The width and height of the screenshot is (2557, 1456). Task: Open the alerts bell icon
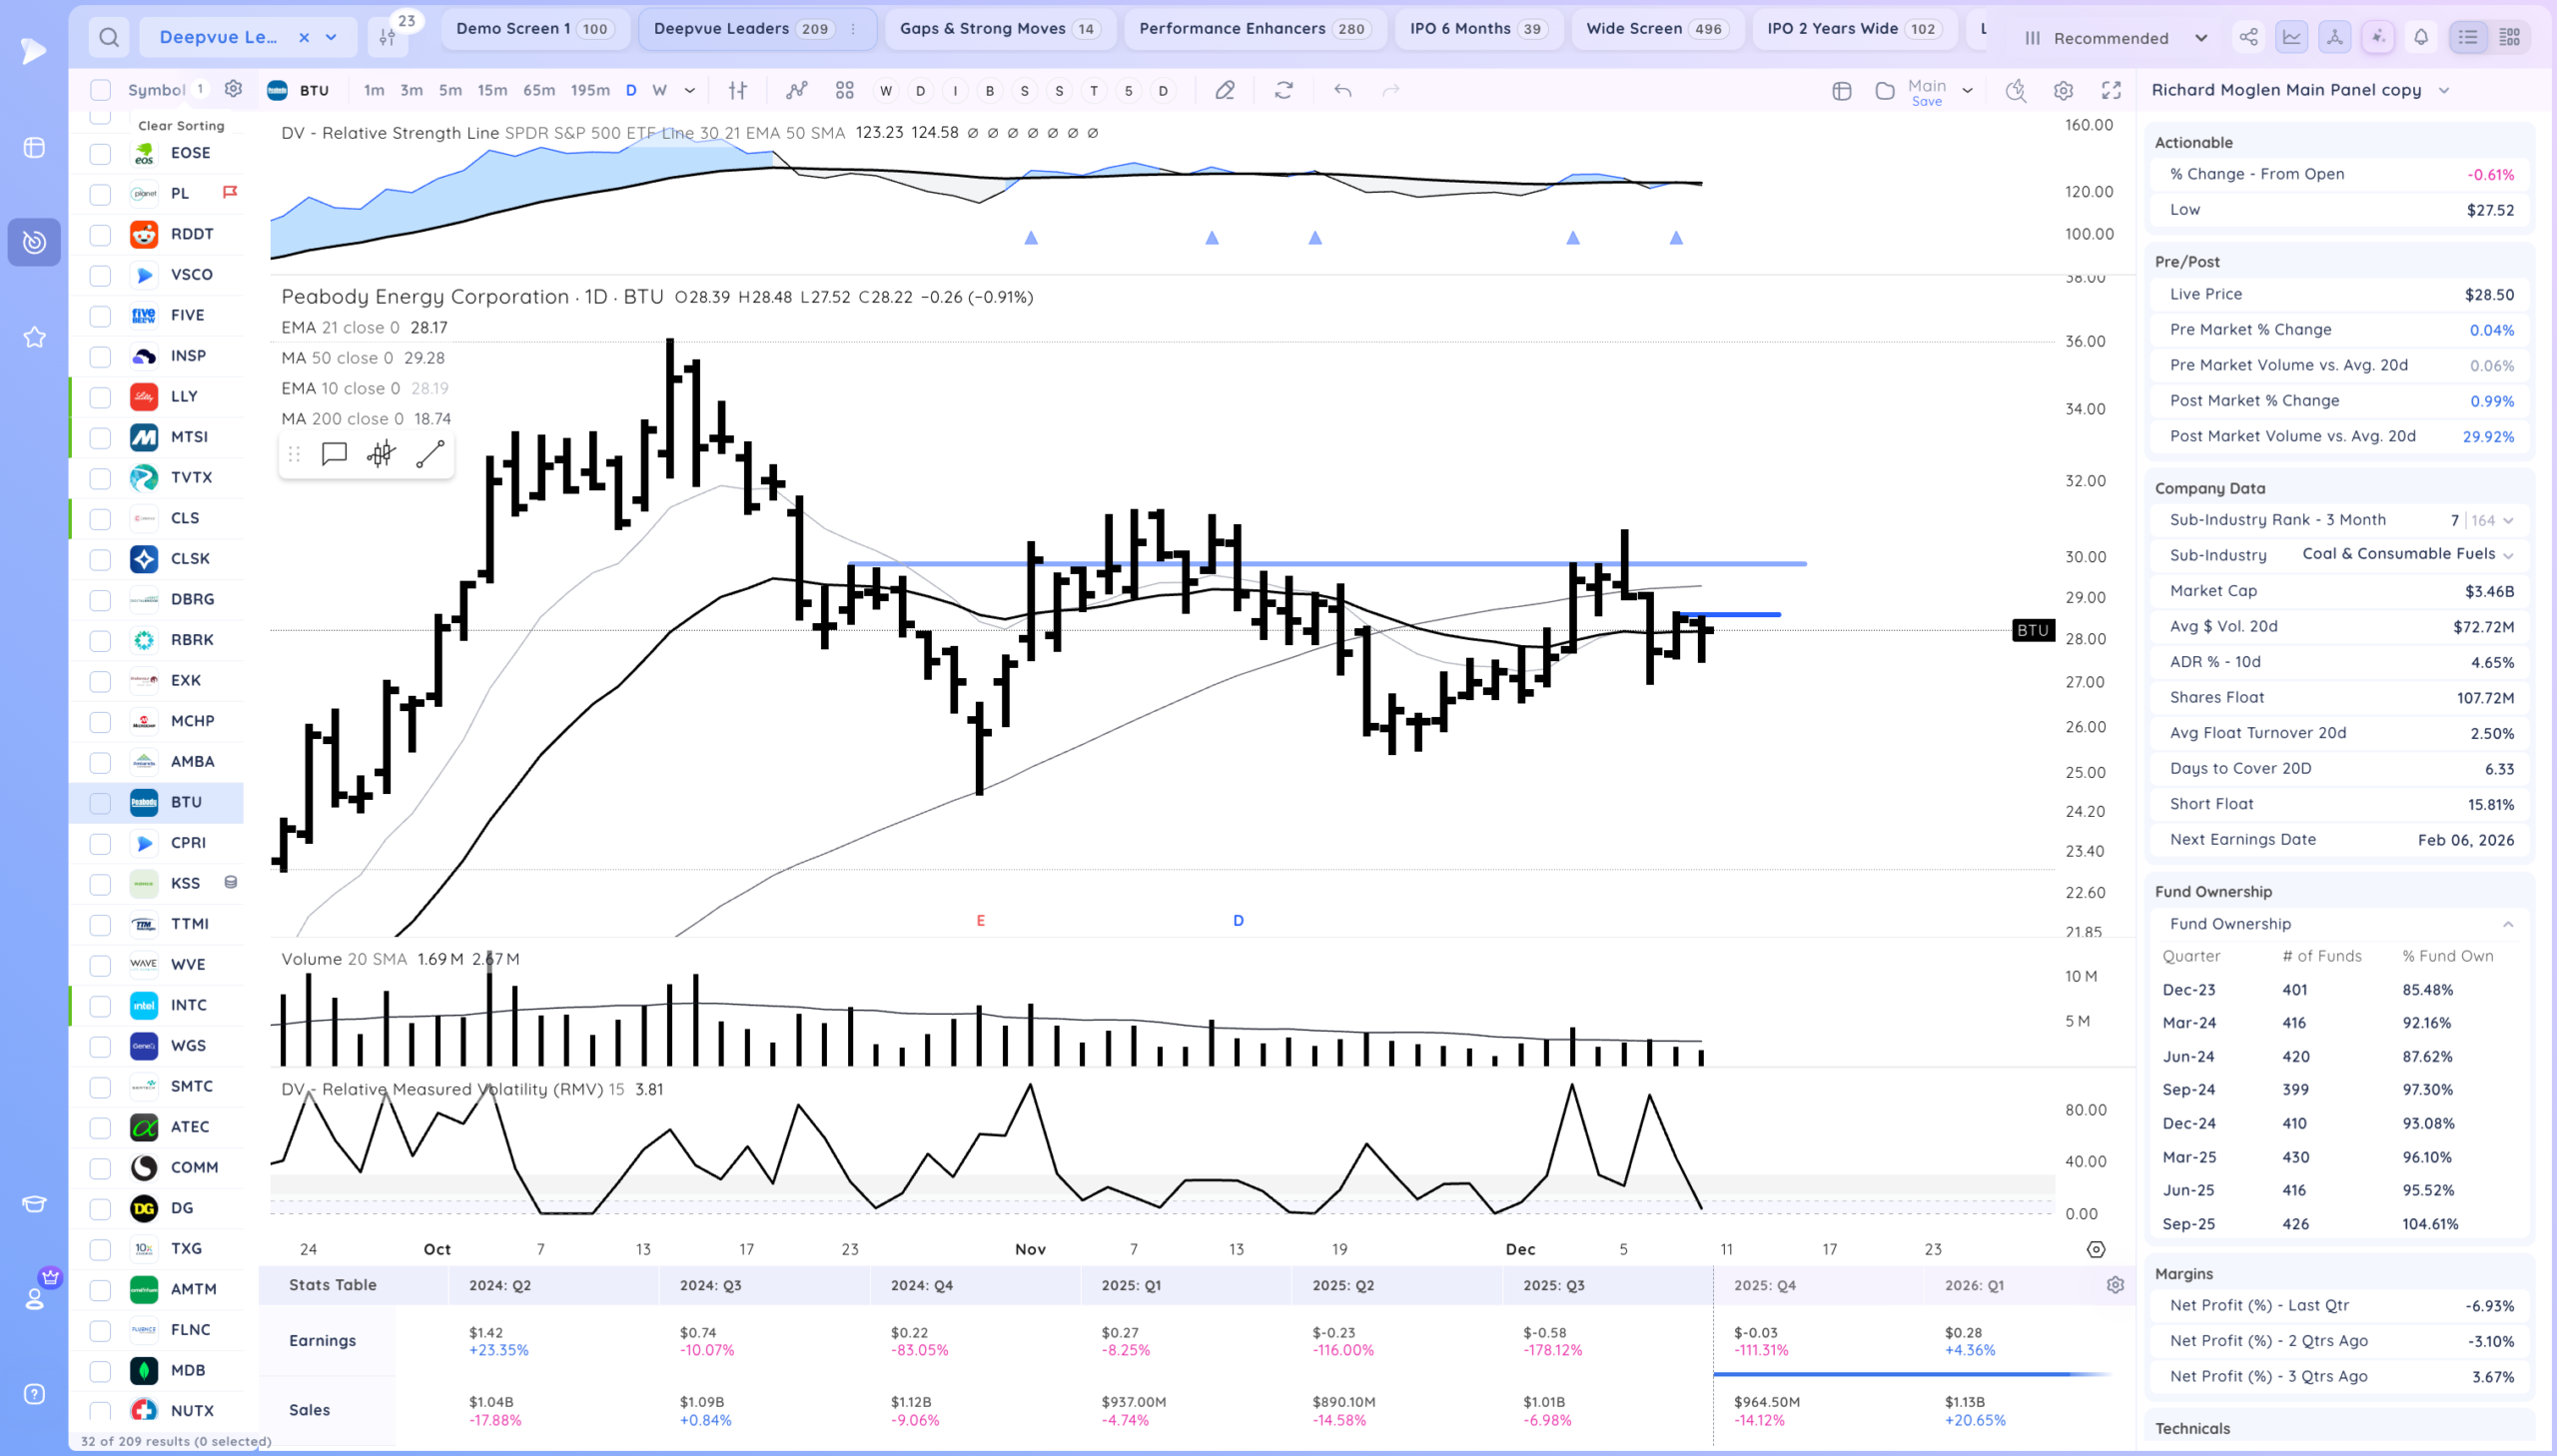[x=2420, y=38]
